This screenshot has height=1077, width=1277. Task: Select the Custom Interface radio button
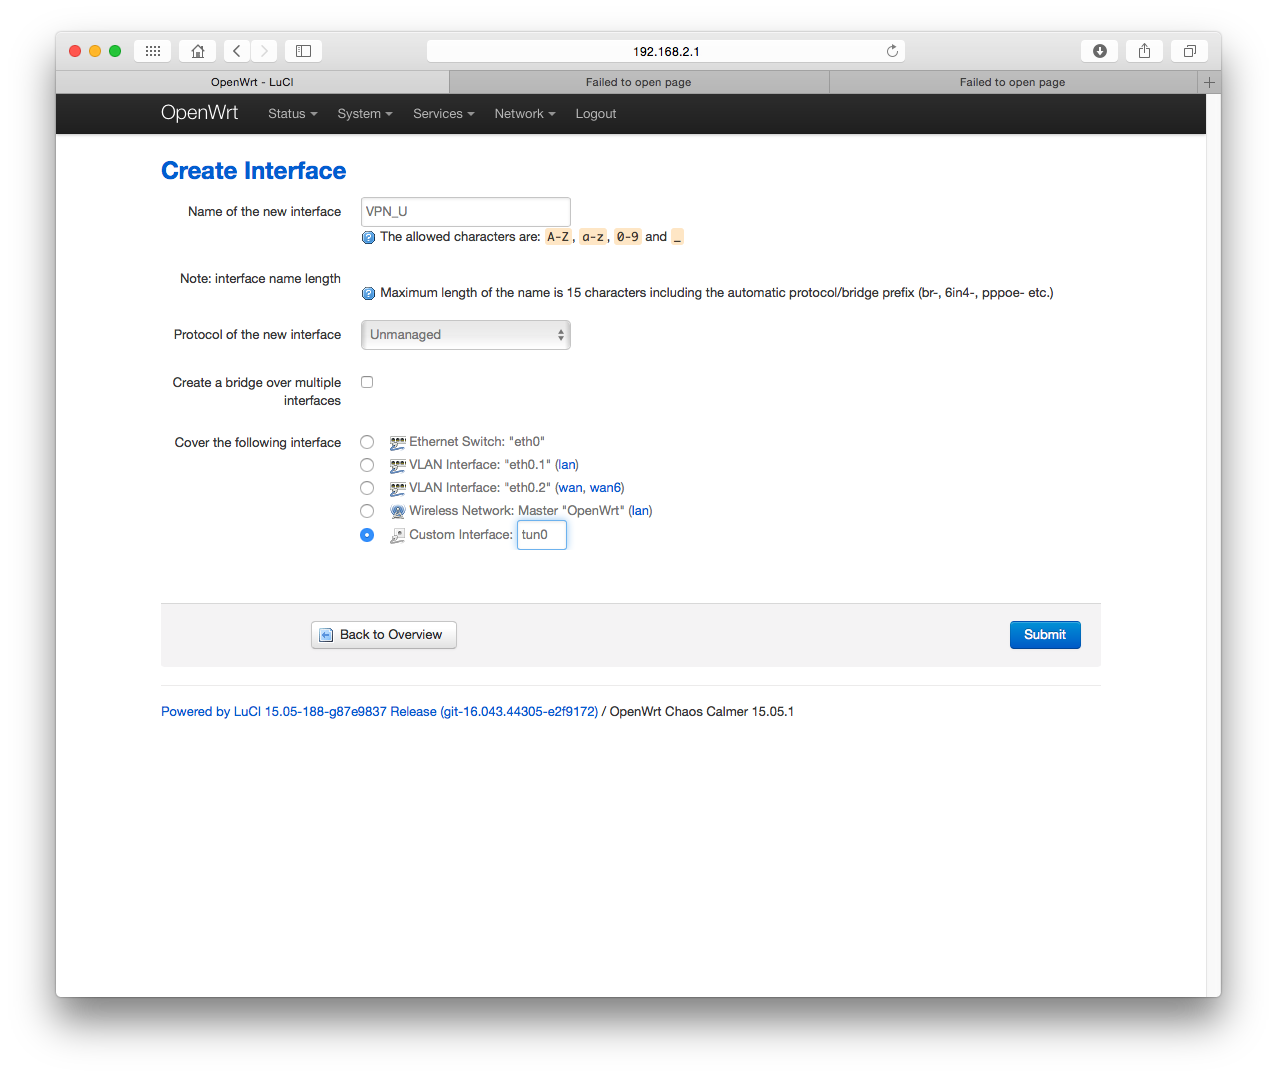coord(367,535)
